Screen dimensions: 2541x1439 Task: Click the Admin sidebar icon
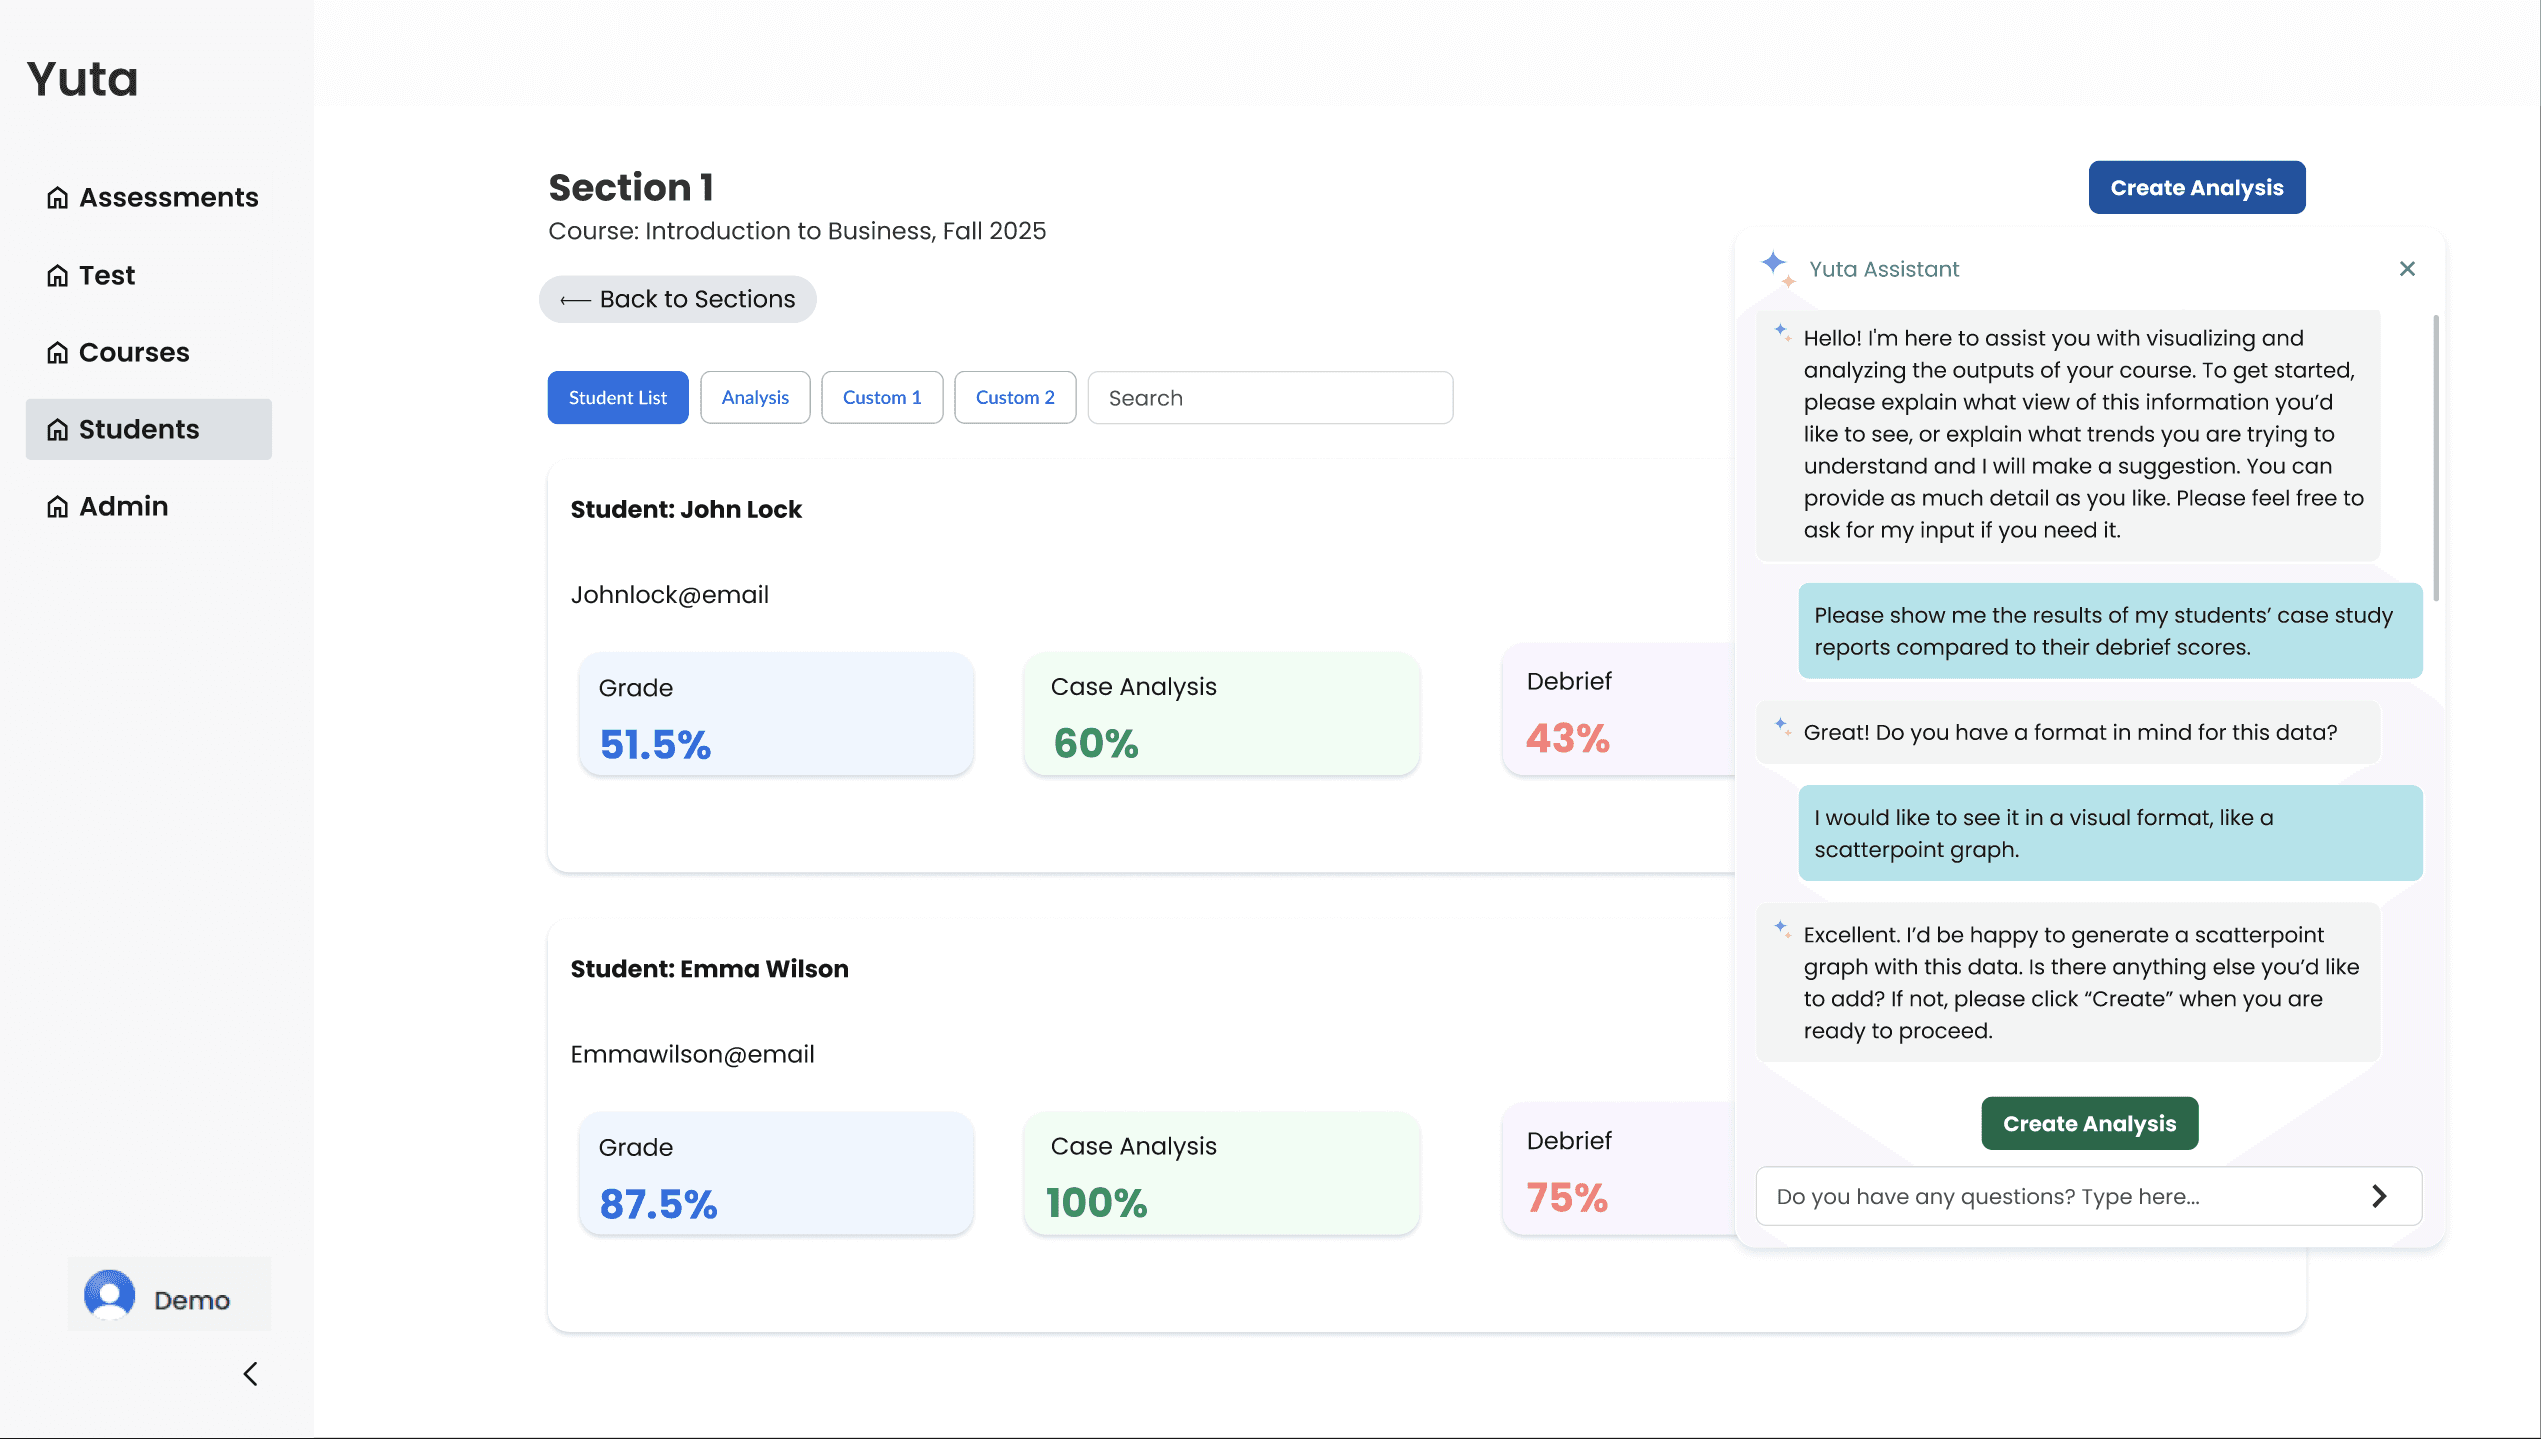point(58,507)
